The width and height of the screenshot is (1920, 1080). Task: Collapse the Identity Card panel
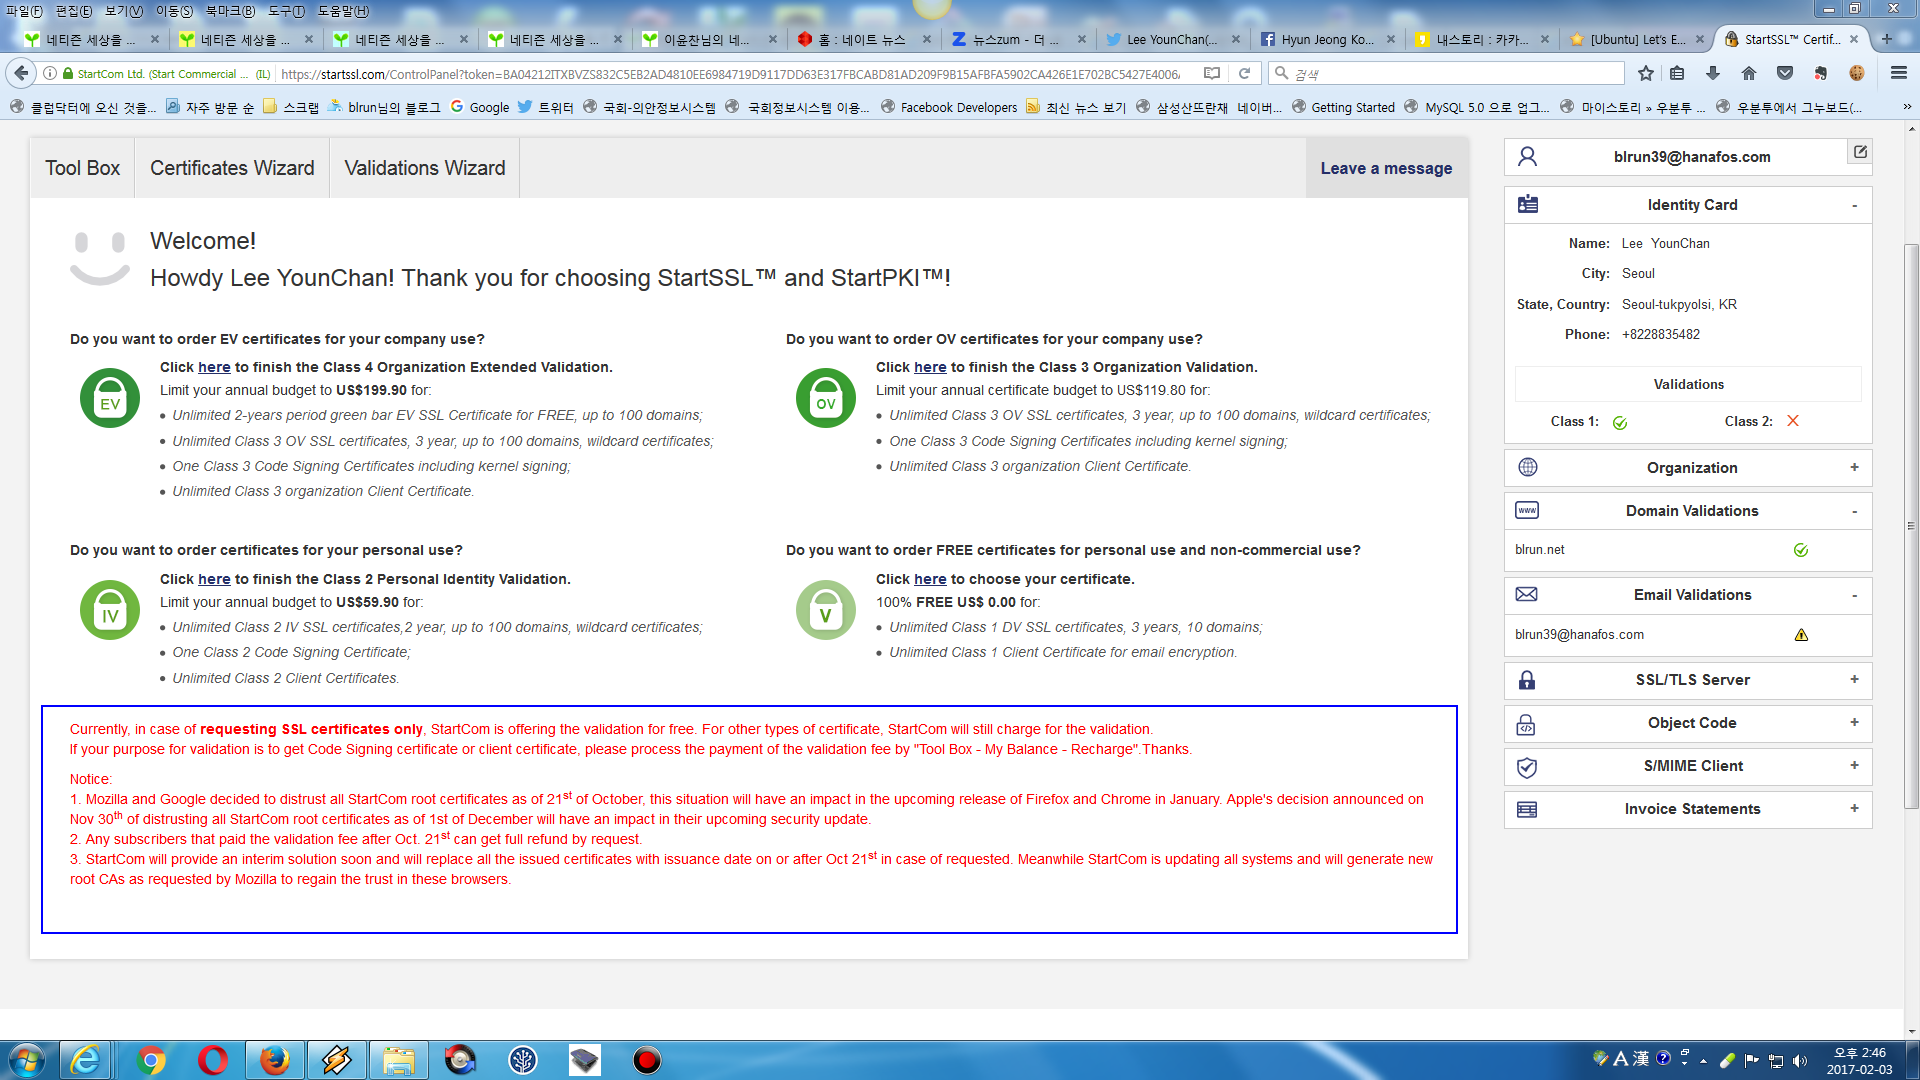pyautogui.click(x=1854, y=205)
